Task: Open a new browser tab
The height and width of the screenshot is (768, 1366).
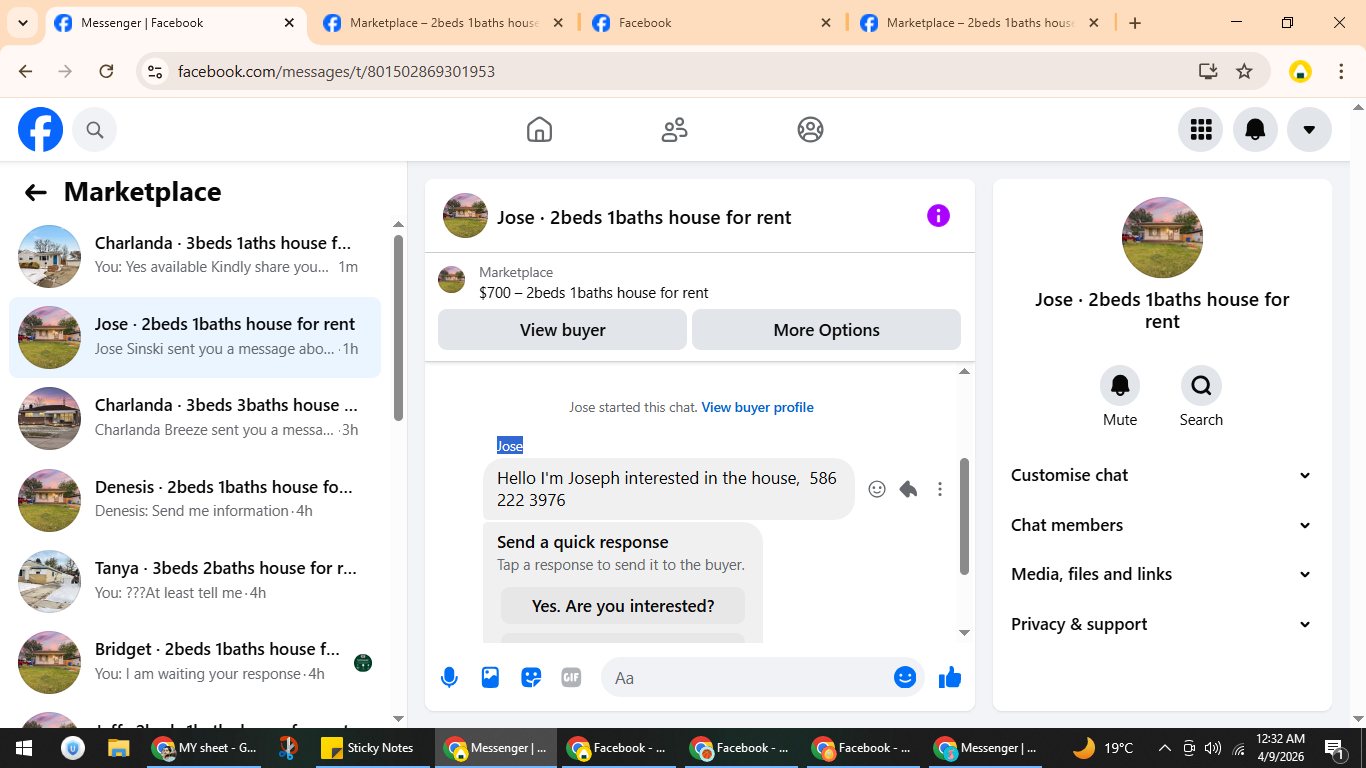Action: (1135, 23)
